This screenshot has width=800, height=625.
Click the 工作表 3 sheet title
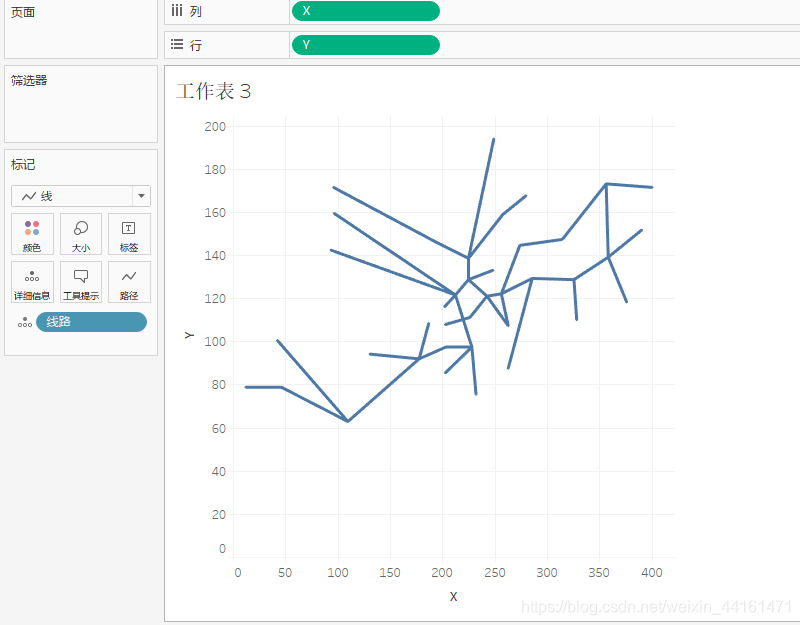(213, 91)
